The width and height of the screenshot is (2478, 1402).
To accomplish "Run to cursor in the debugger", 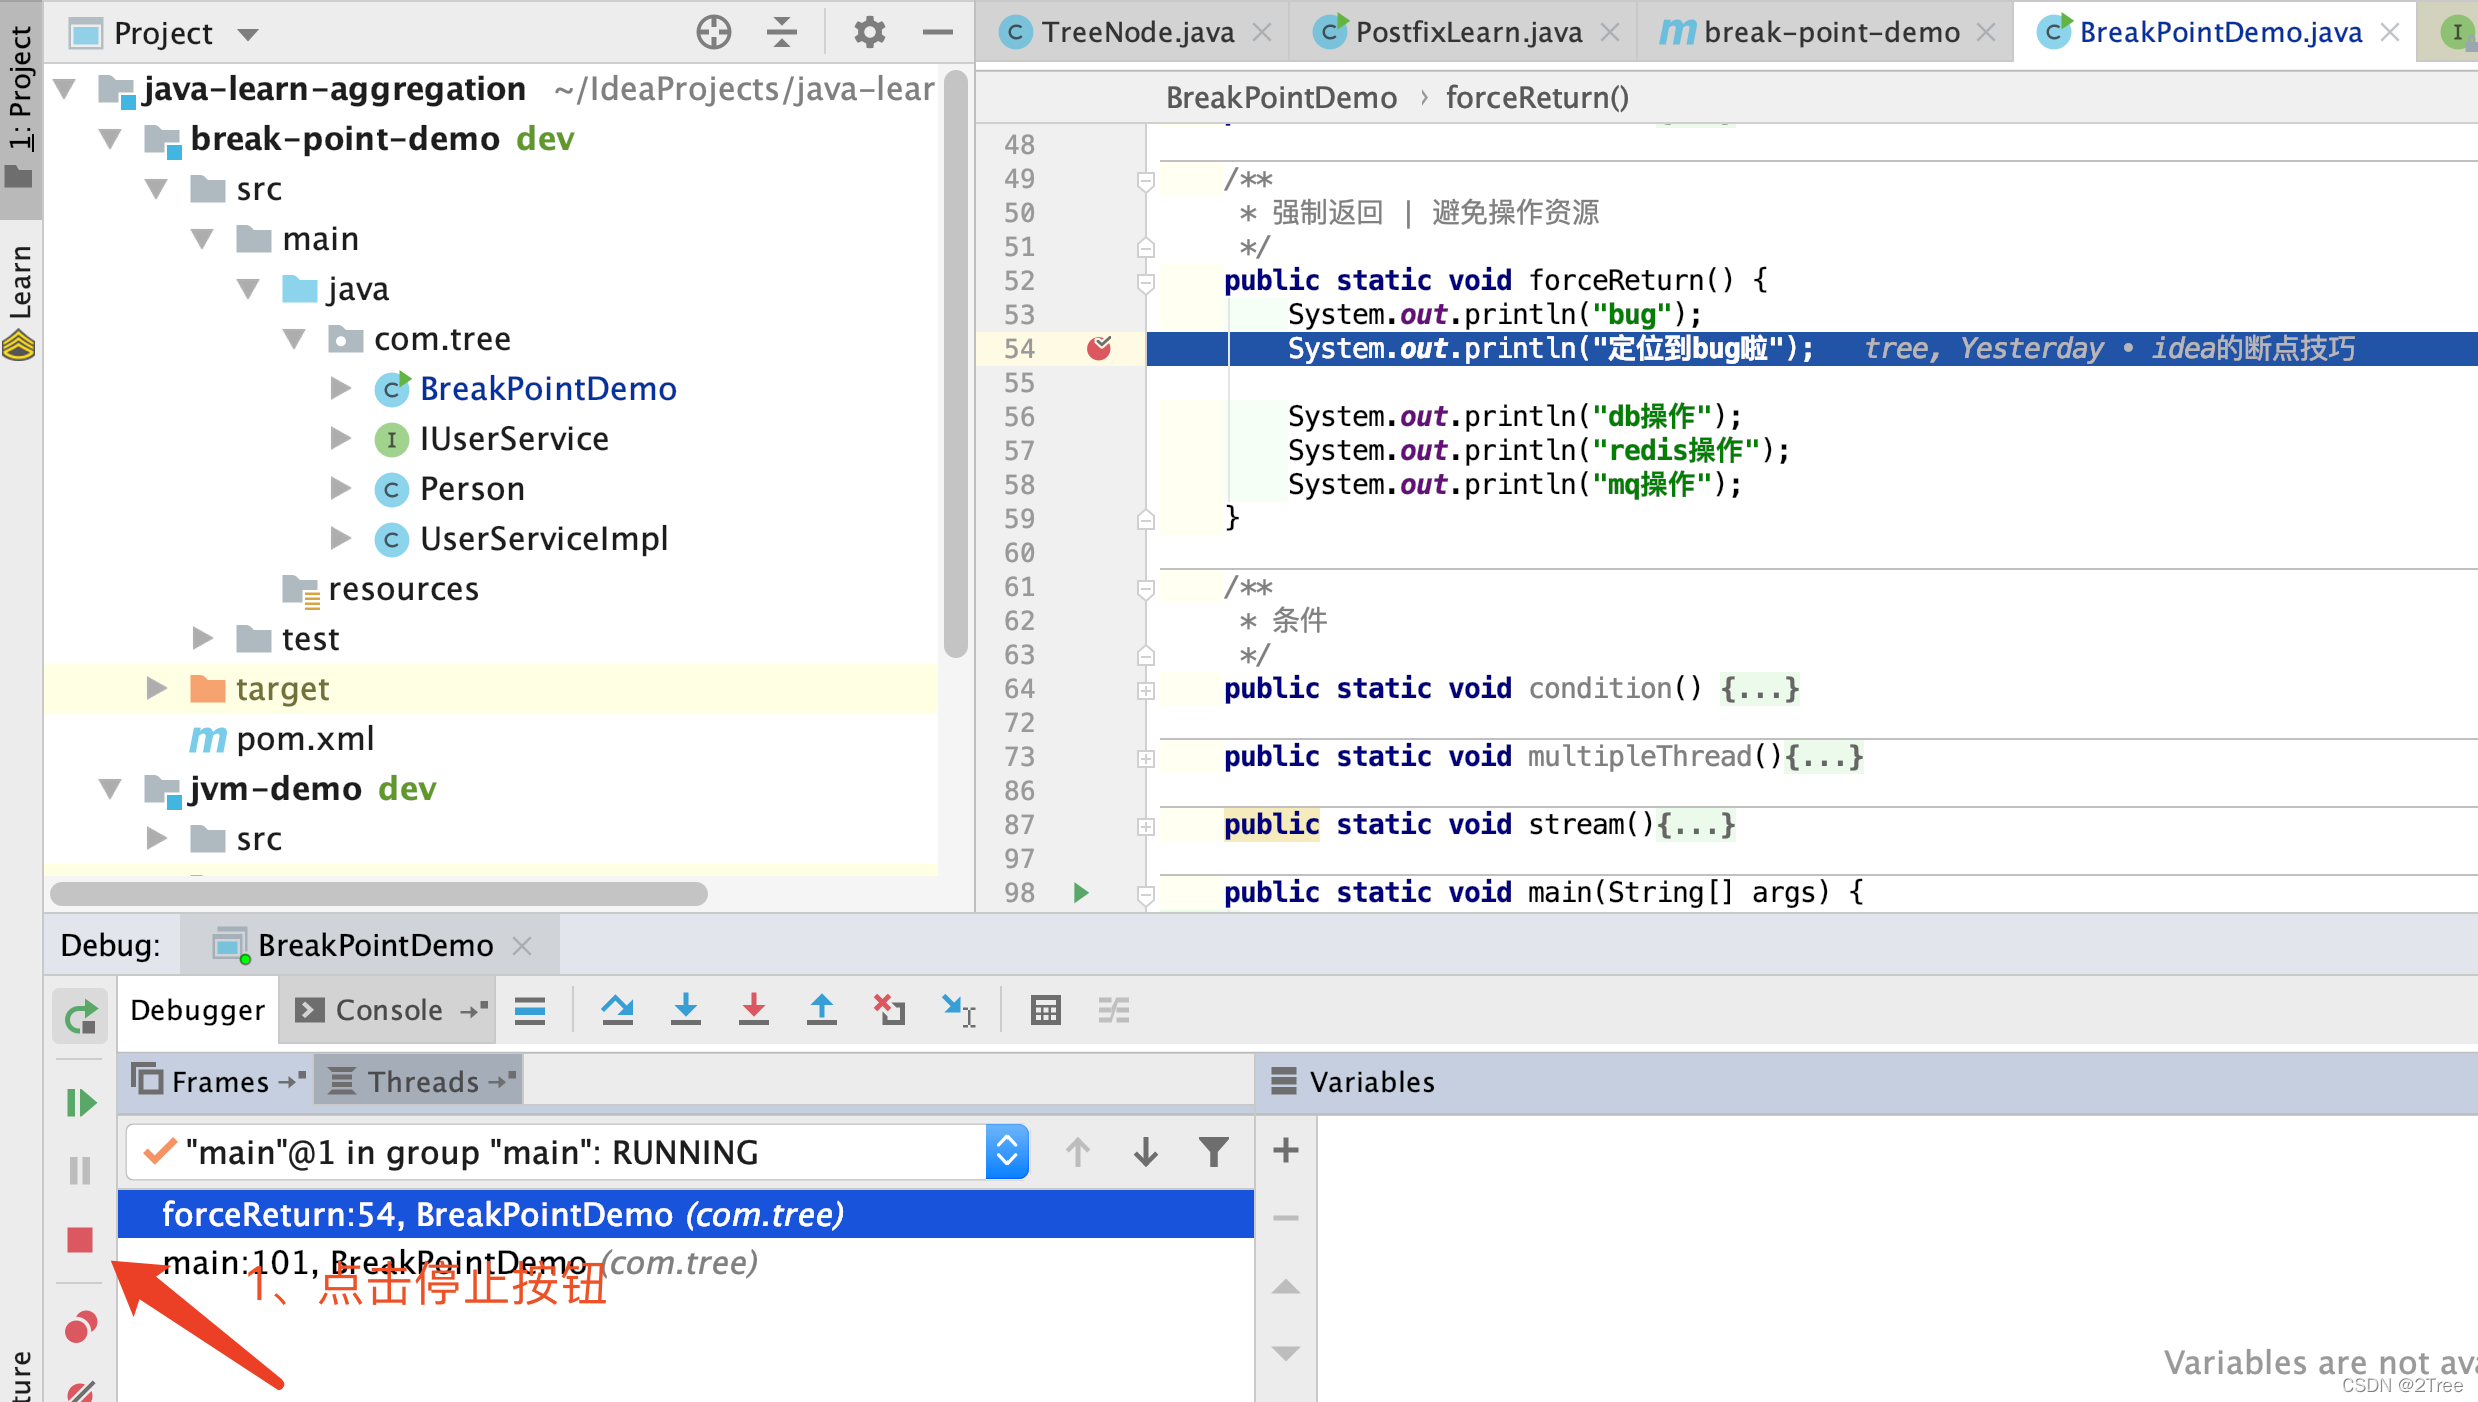I will 959,1010.
